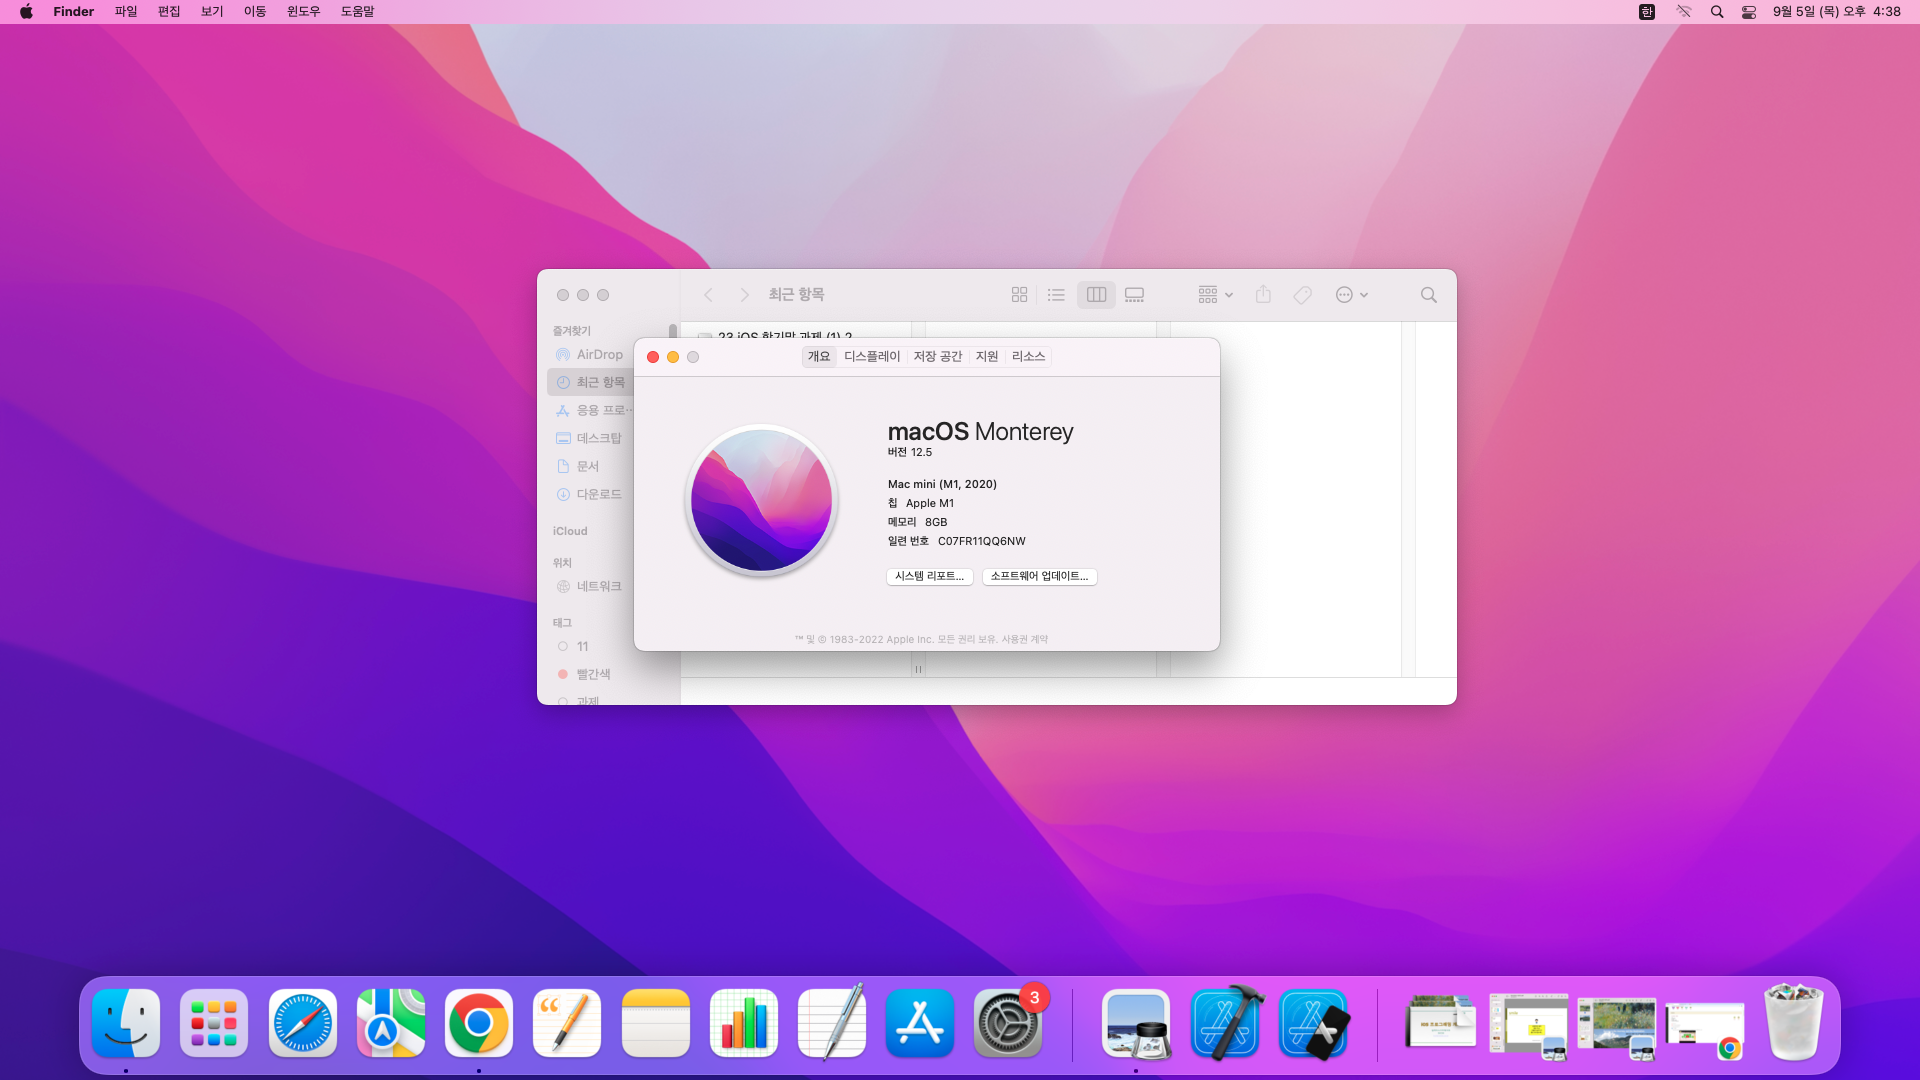Open the Finder icon in the Dock
The height and width of the screenshot is (1080, 1920).
(x=126, y=1023)
